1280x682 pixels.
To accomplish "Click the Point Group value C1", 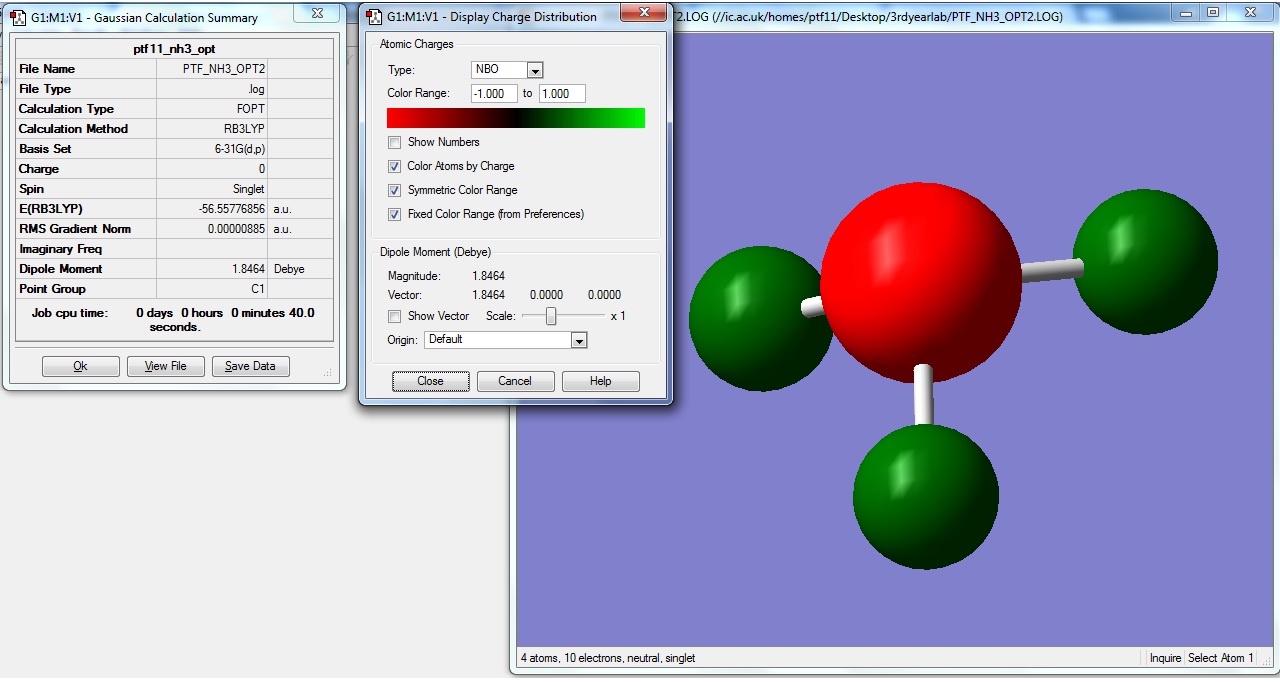I will point(258,289).
